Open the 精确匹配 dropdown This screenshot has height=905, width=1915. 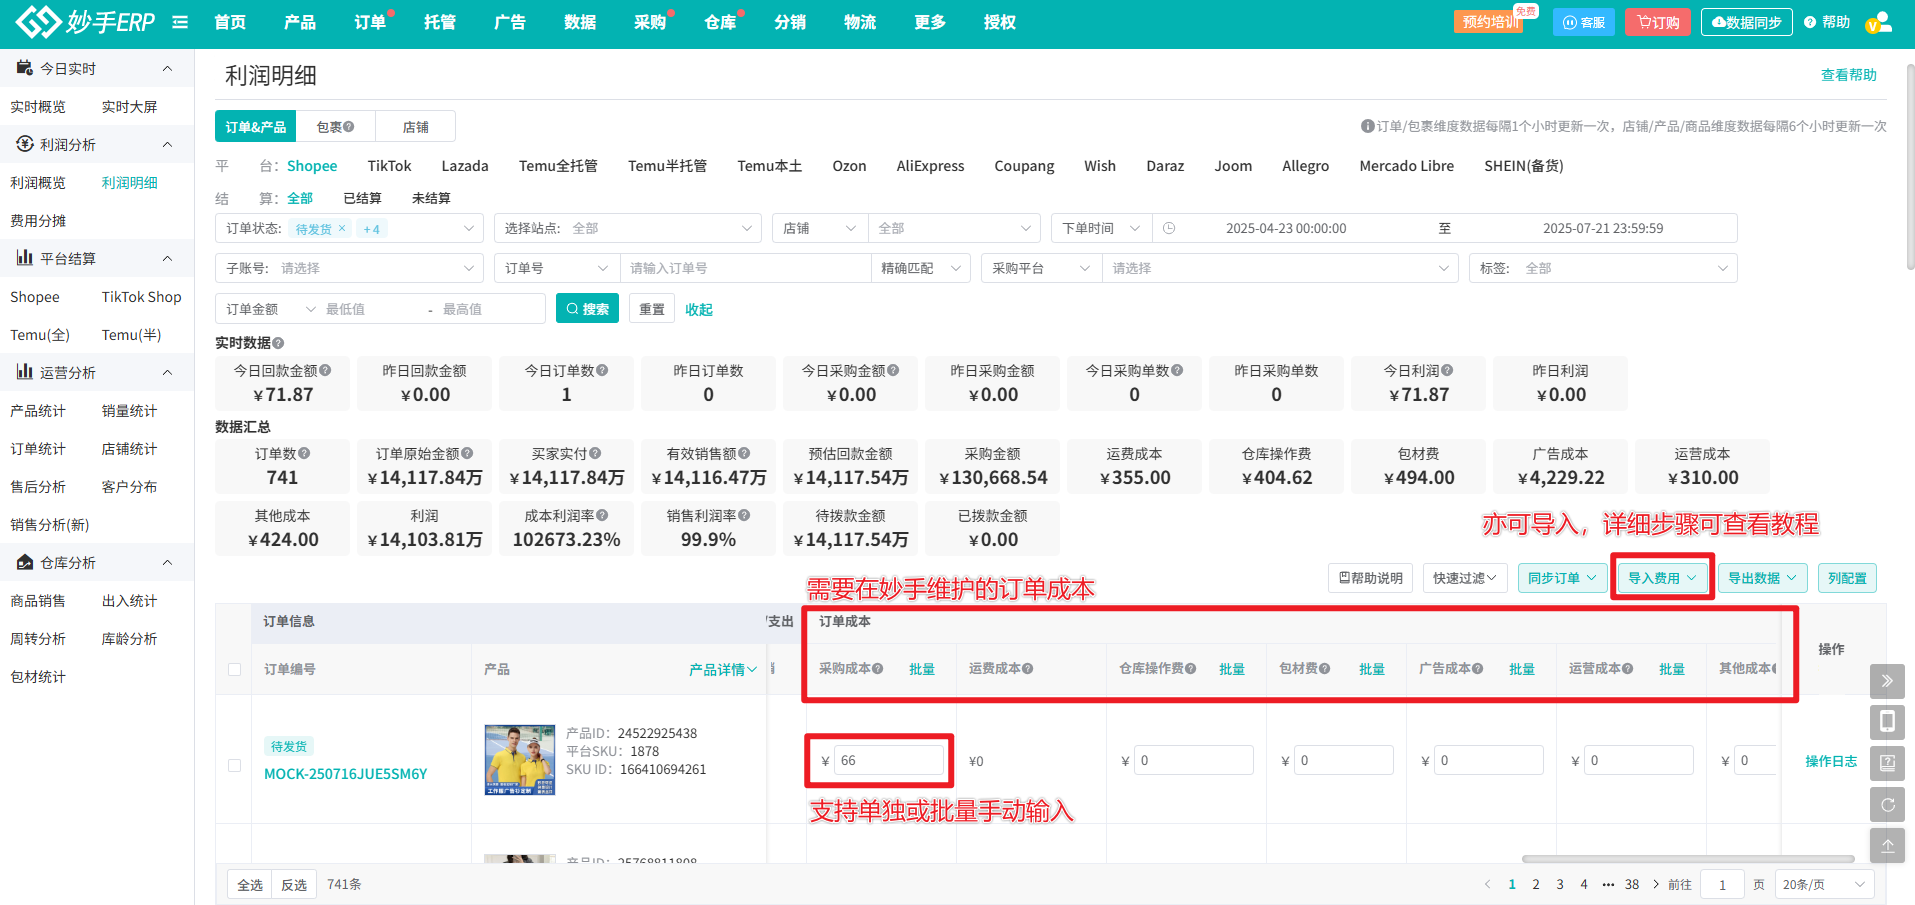pos(920,268)
